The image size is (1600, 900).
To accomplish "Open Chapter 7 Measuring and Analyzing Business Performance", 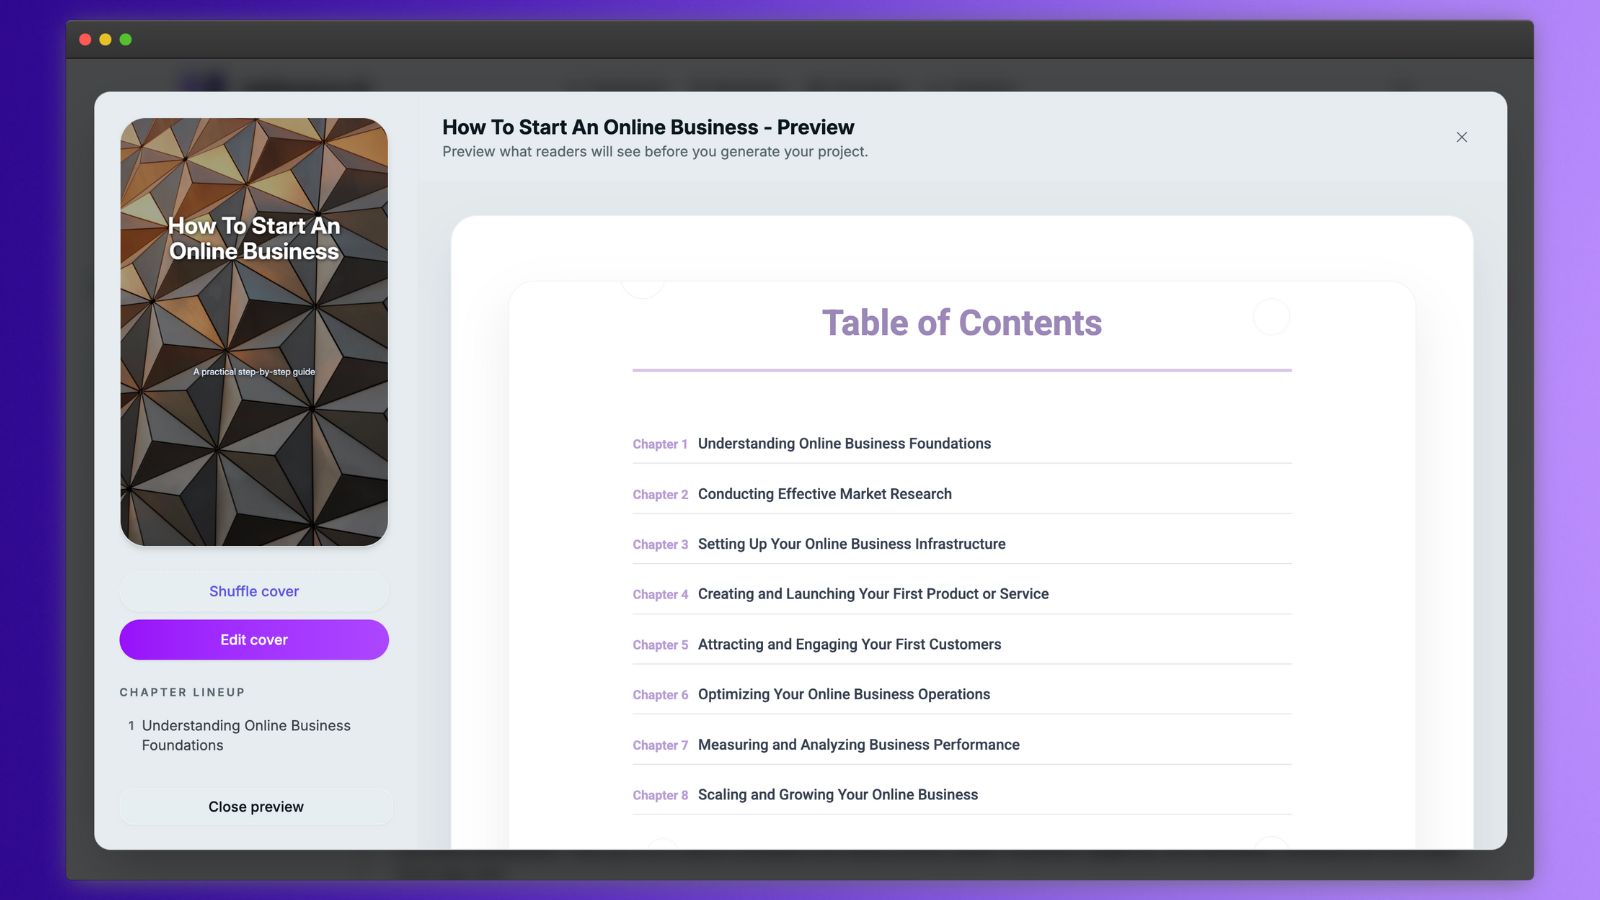I will coord(858,744).
